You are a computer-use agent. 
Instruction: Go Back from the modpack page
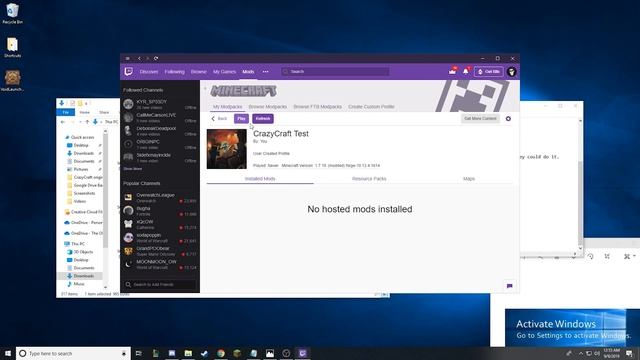tap(219, 118)
